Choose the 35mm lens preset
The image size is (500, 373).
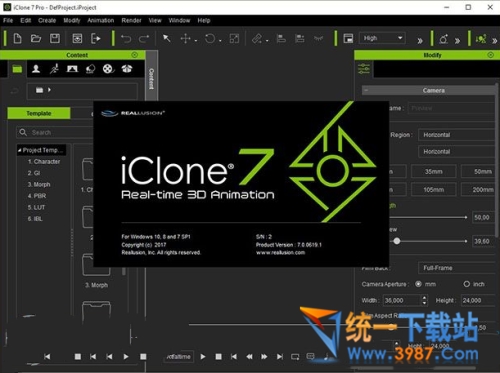433,171
